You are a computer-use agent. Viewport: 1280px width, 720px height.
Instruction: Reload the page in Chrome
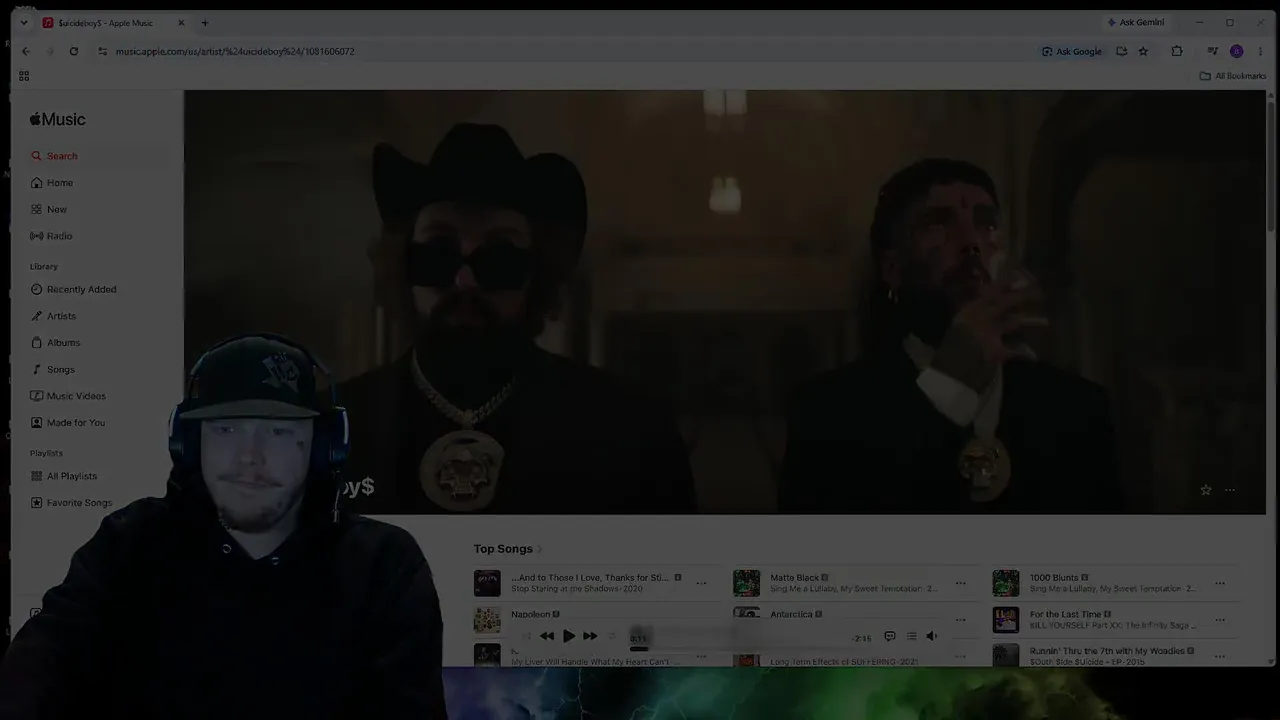tap(74, 51)
